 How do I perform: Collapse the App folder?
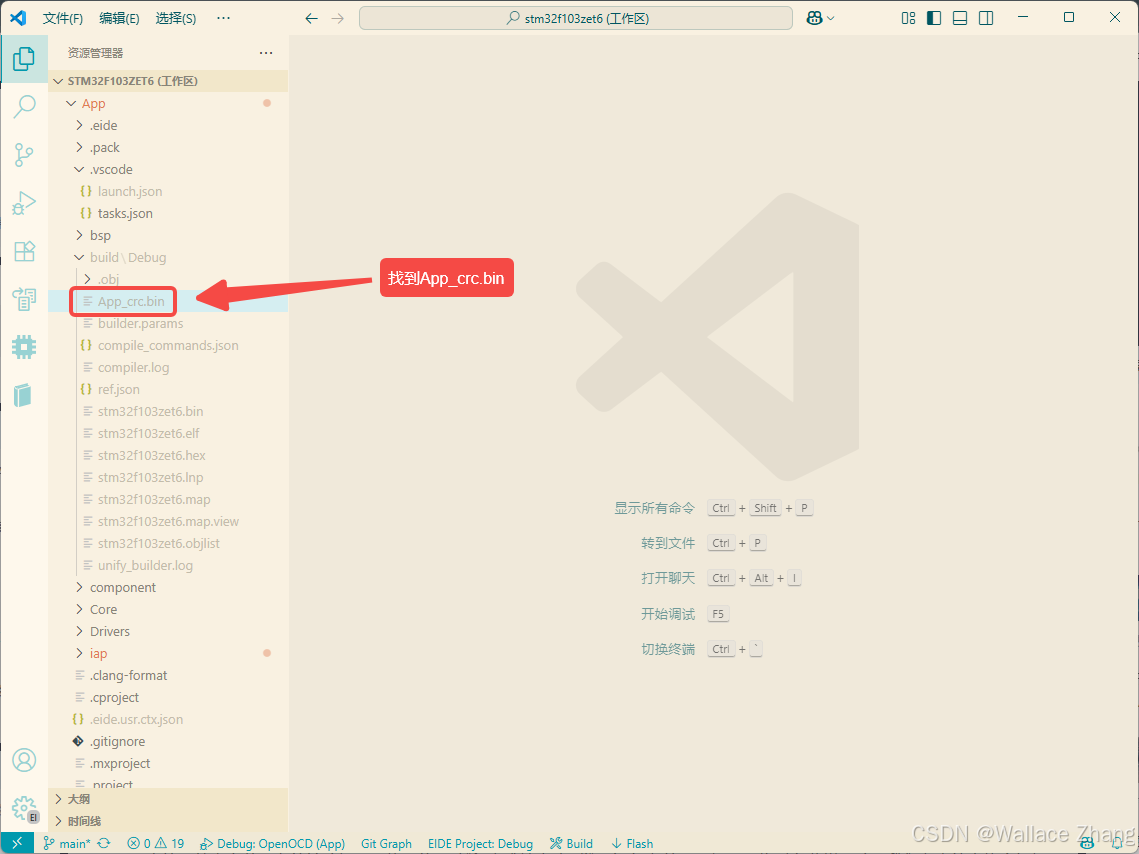click(x=169, y=103)
